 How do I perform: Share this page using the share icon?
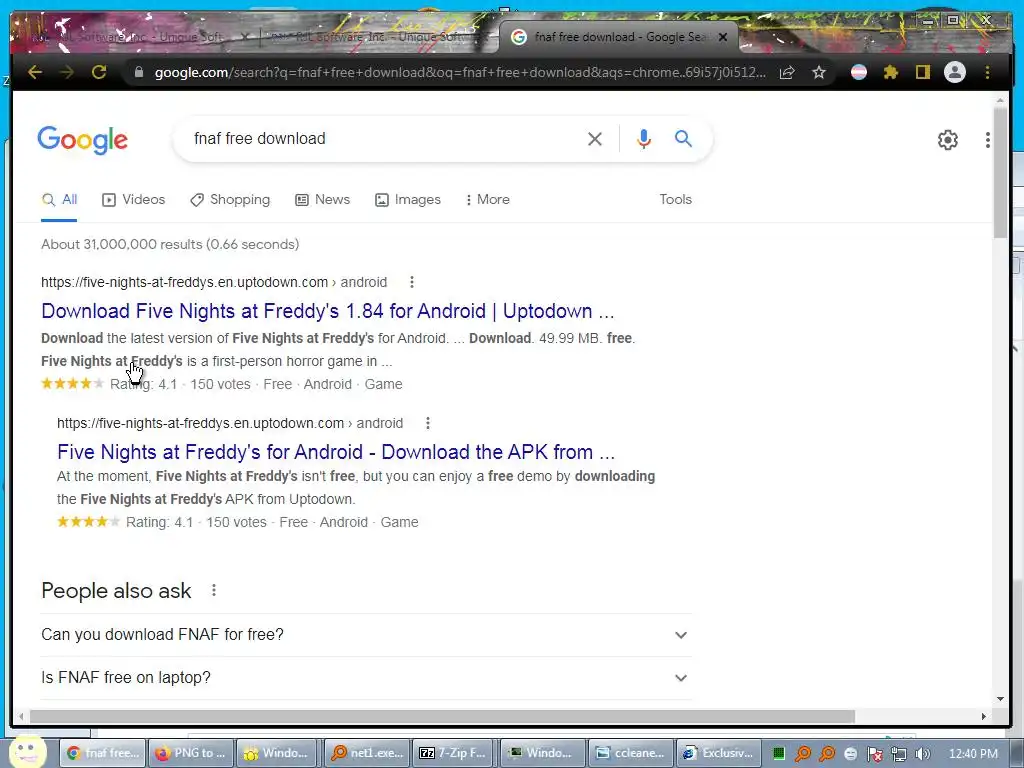tap(787, 72)
